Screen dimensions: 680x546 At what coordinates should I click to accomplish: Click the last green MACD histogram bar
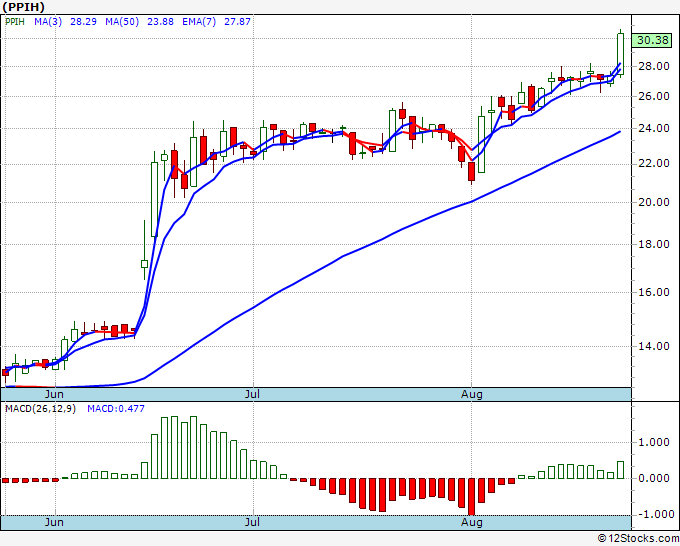tap(621, 470)
